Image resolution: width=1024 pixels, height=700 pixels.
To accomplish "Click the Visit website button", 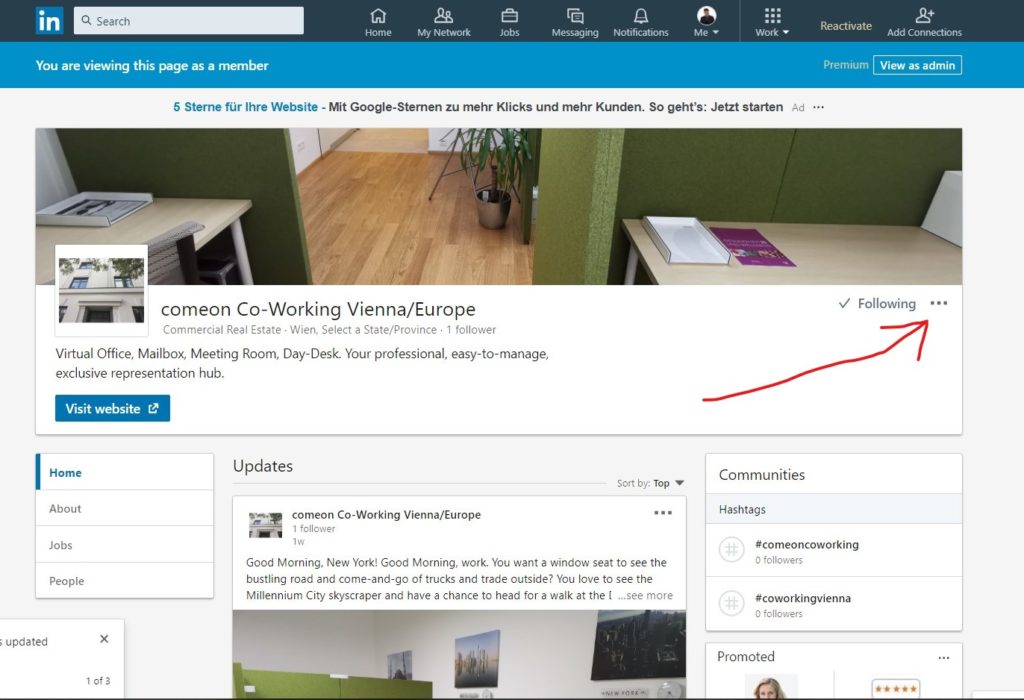I will 112,408.
